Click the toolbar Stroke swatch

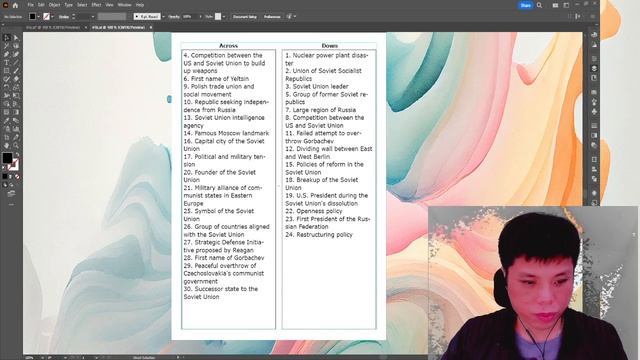[x=13, y=164]
